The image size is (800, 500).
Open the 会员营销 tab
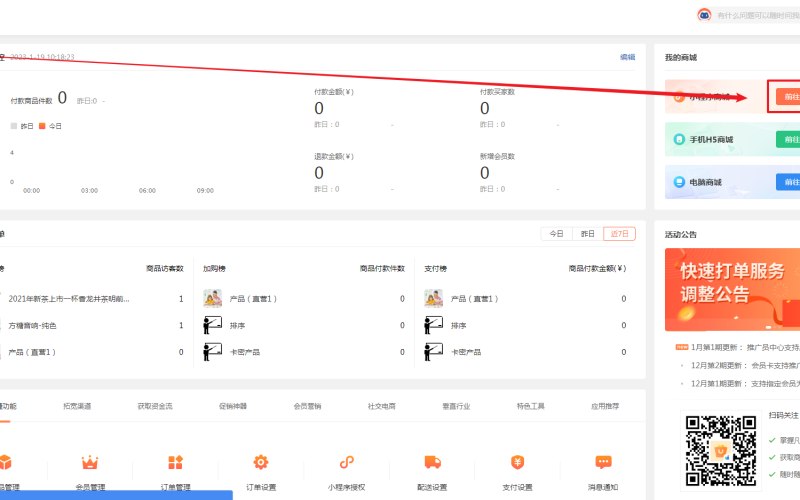tap(307, 406)
